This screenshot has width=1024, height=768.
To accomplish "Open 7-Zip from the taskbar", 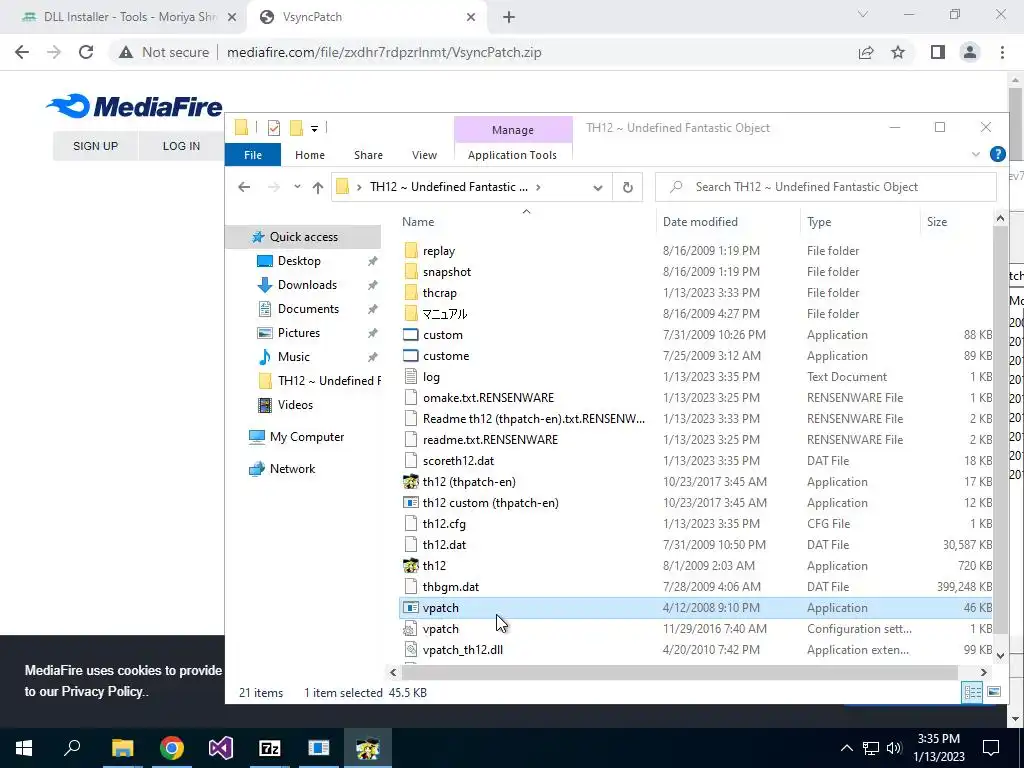I will (270, 748).
